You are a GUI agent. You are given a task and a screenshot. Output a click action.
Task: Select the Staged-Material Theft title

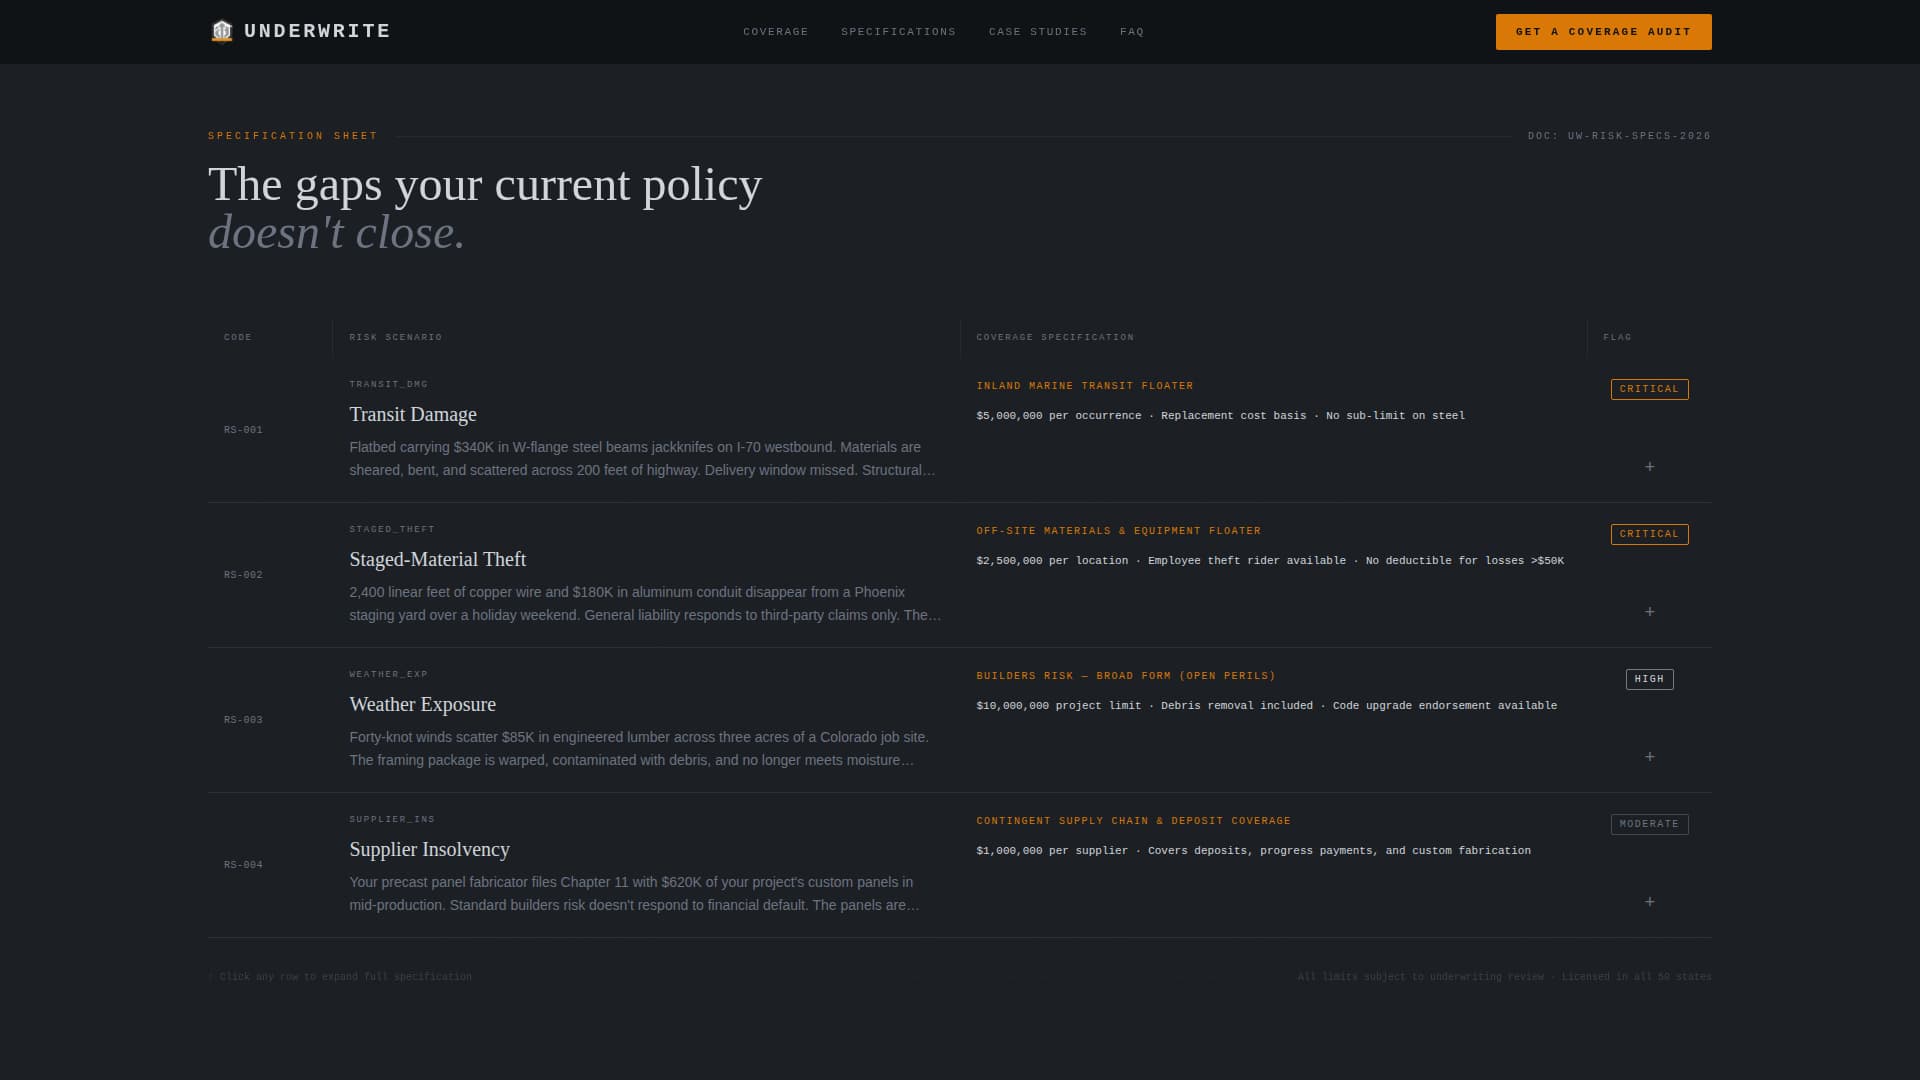[437, 559]
